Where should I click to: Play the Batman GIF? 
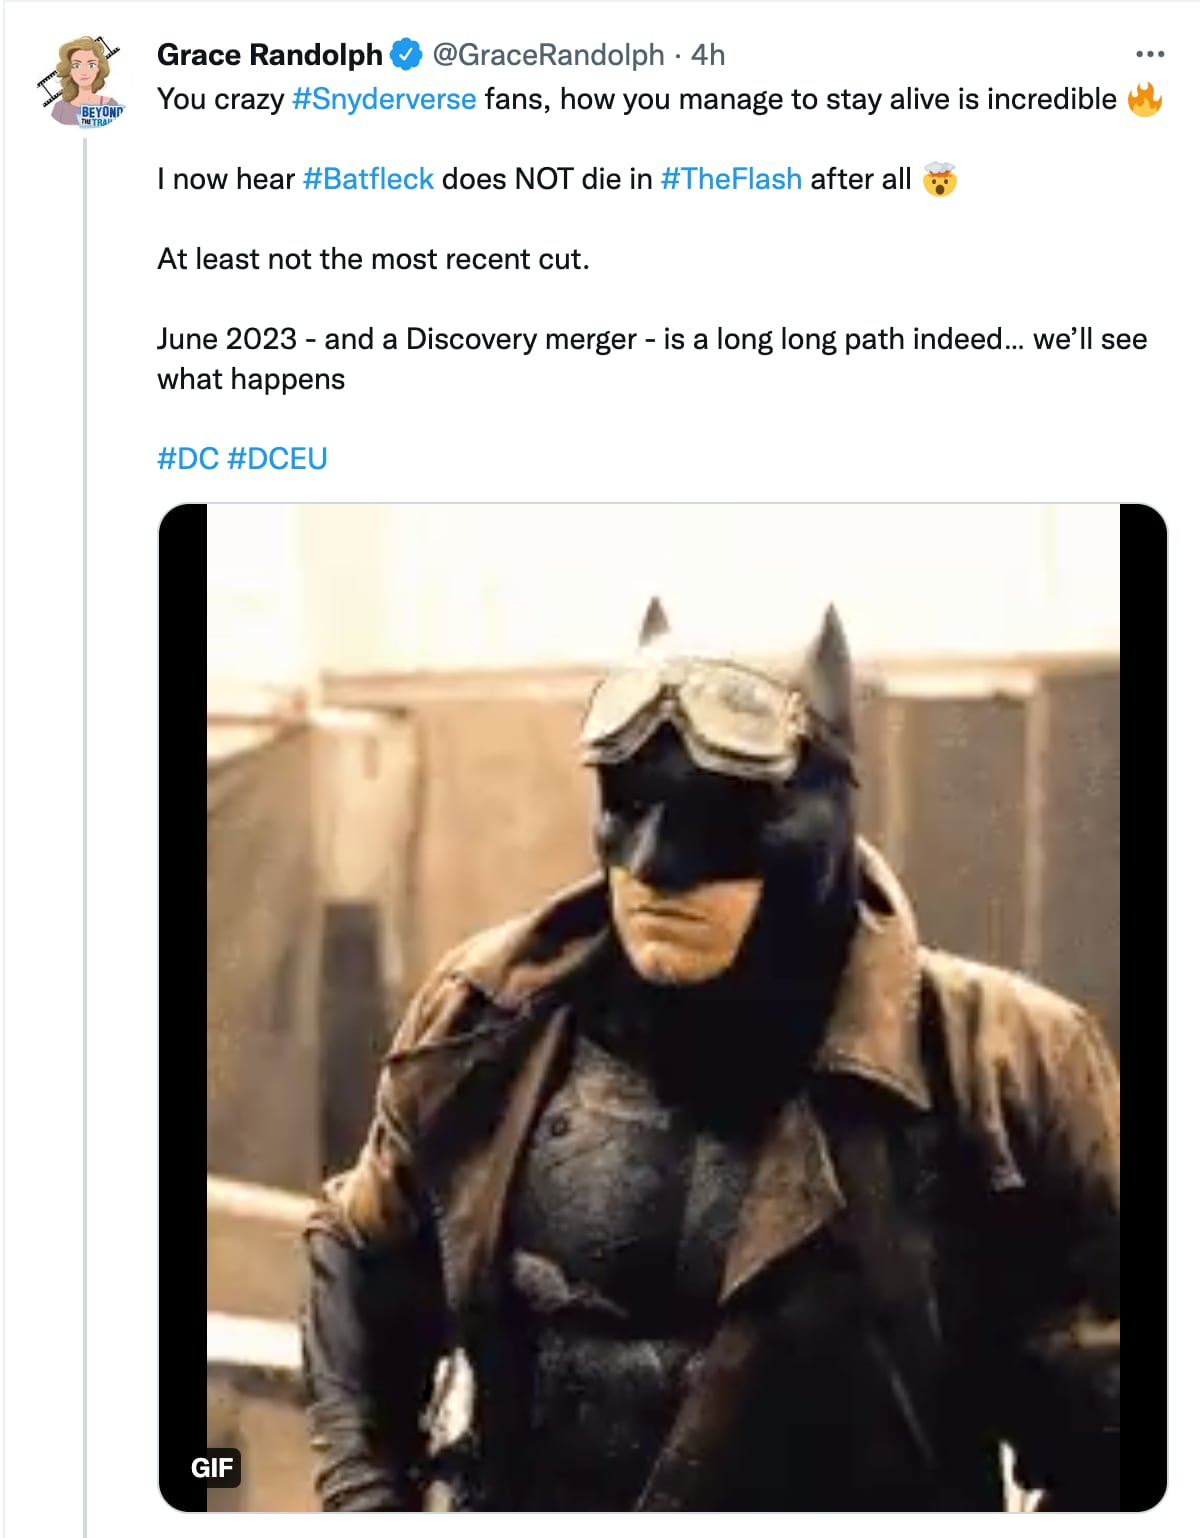[662, 1000]
